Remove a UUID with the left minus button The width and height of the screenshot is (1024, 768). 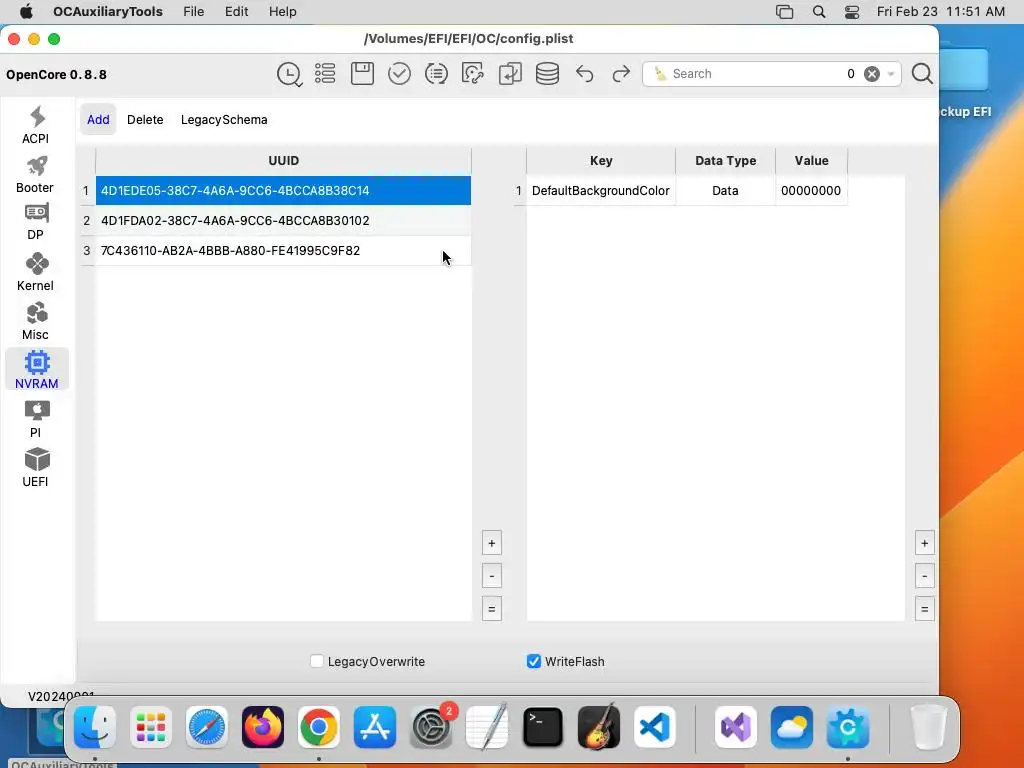[492, 576]
